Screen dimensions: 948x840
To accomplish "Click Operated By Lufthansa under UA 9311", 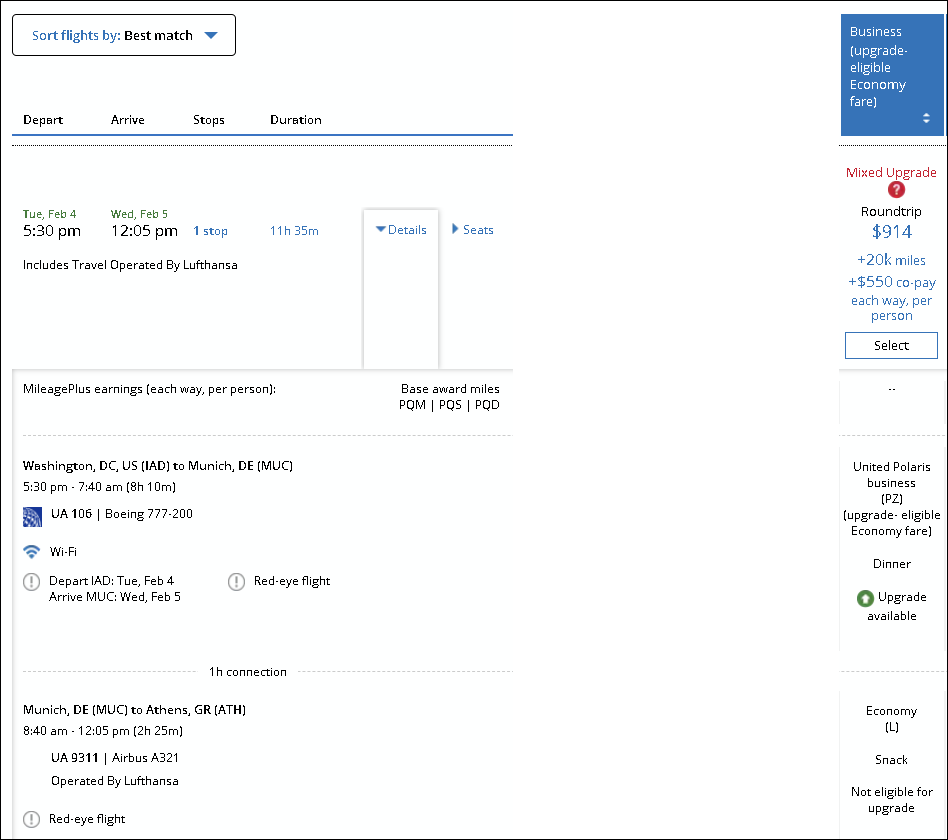I will (x=115, y=781).
